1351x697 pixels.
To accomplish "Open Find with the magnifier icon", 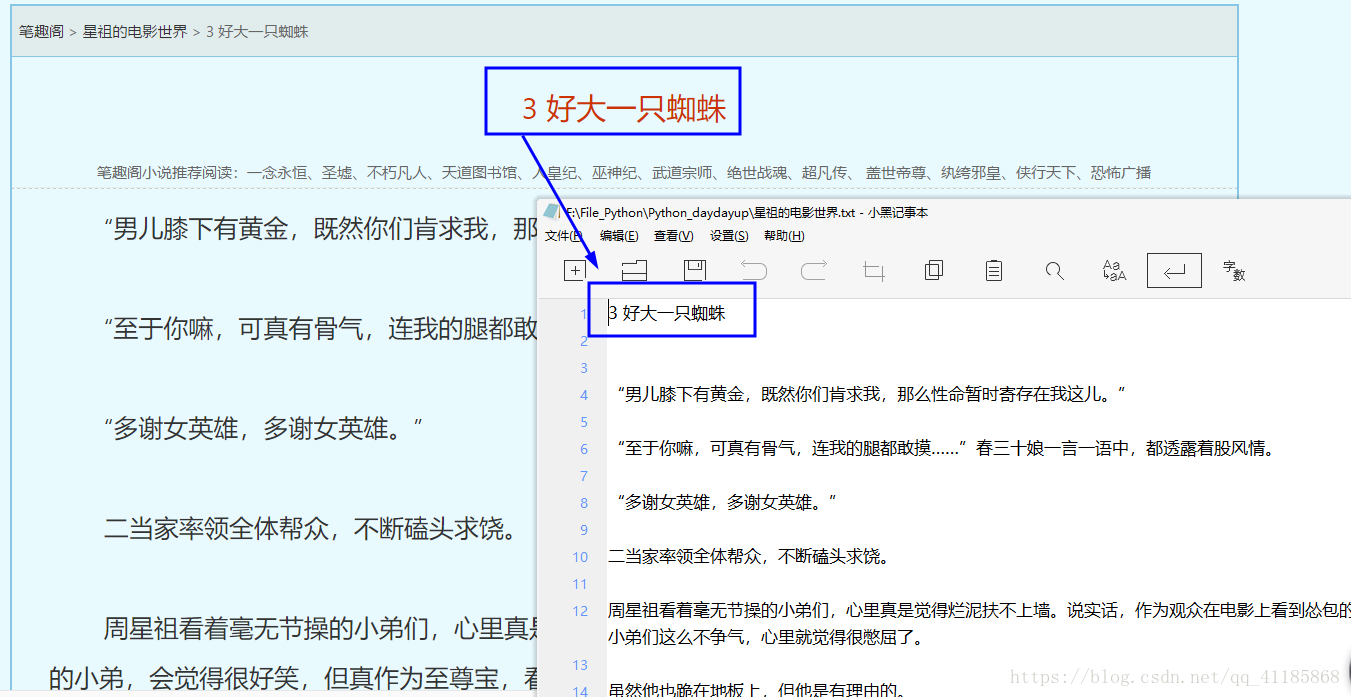I will 1054,270.
